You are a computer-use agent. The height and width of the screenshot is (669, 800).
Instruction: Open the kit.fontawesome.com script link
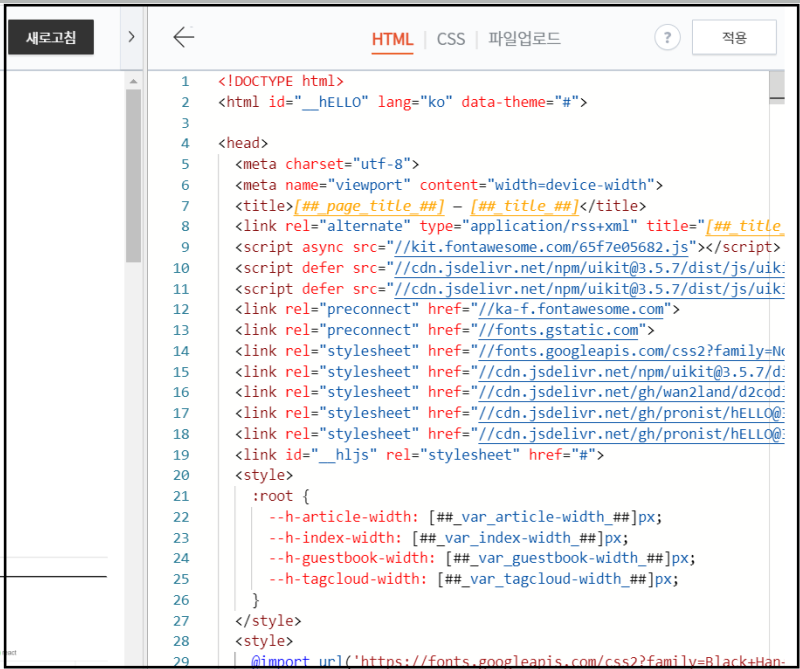point(541,247)
